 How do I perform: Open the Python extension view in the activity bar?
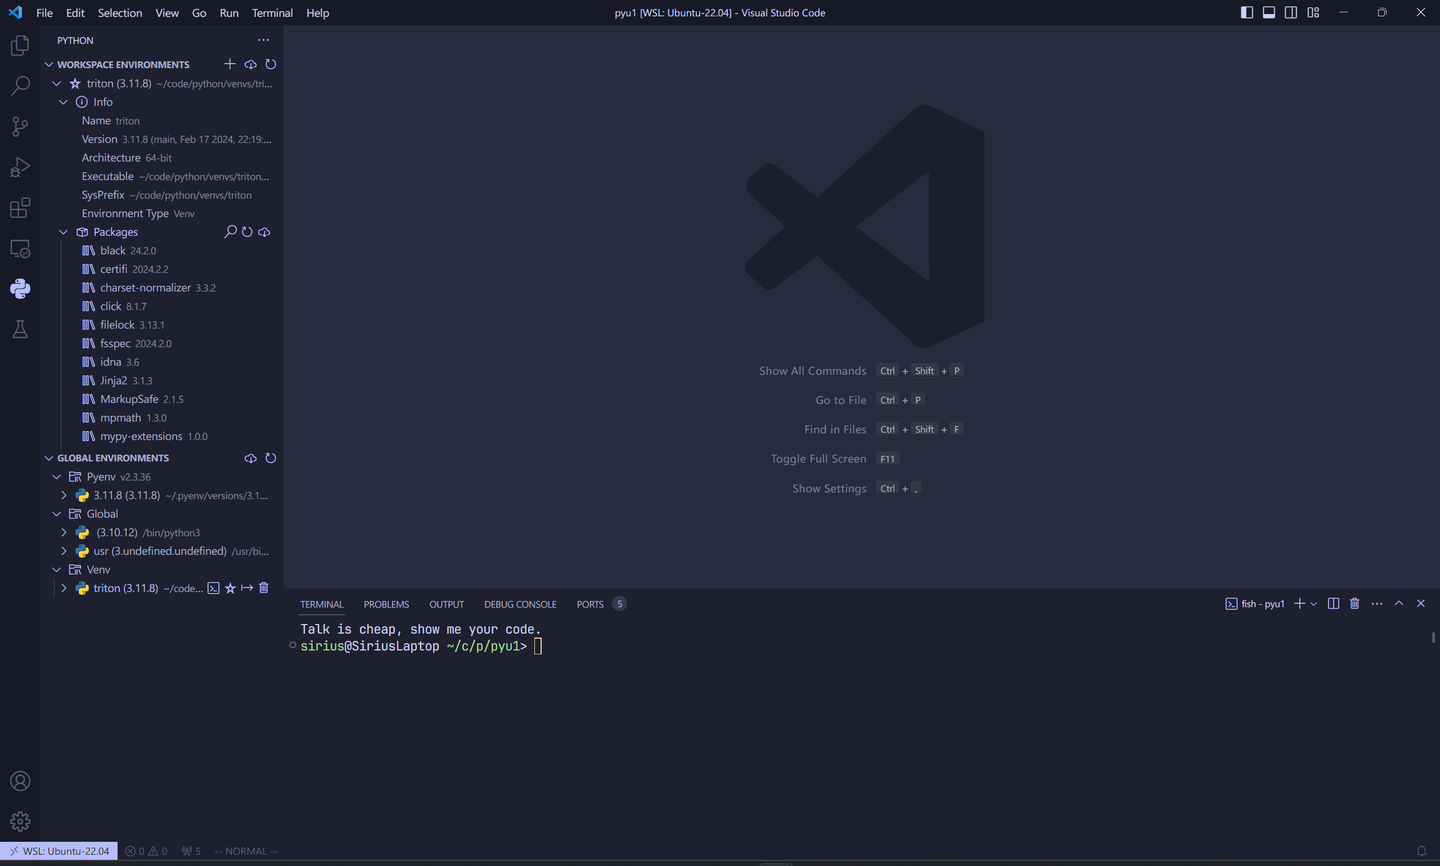[20, 289]
